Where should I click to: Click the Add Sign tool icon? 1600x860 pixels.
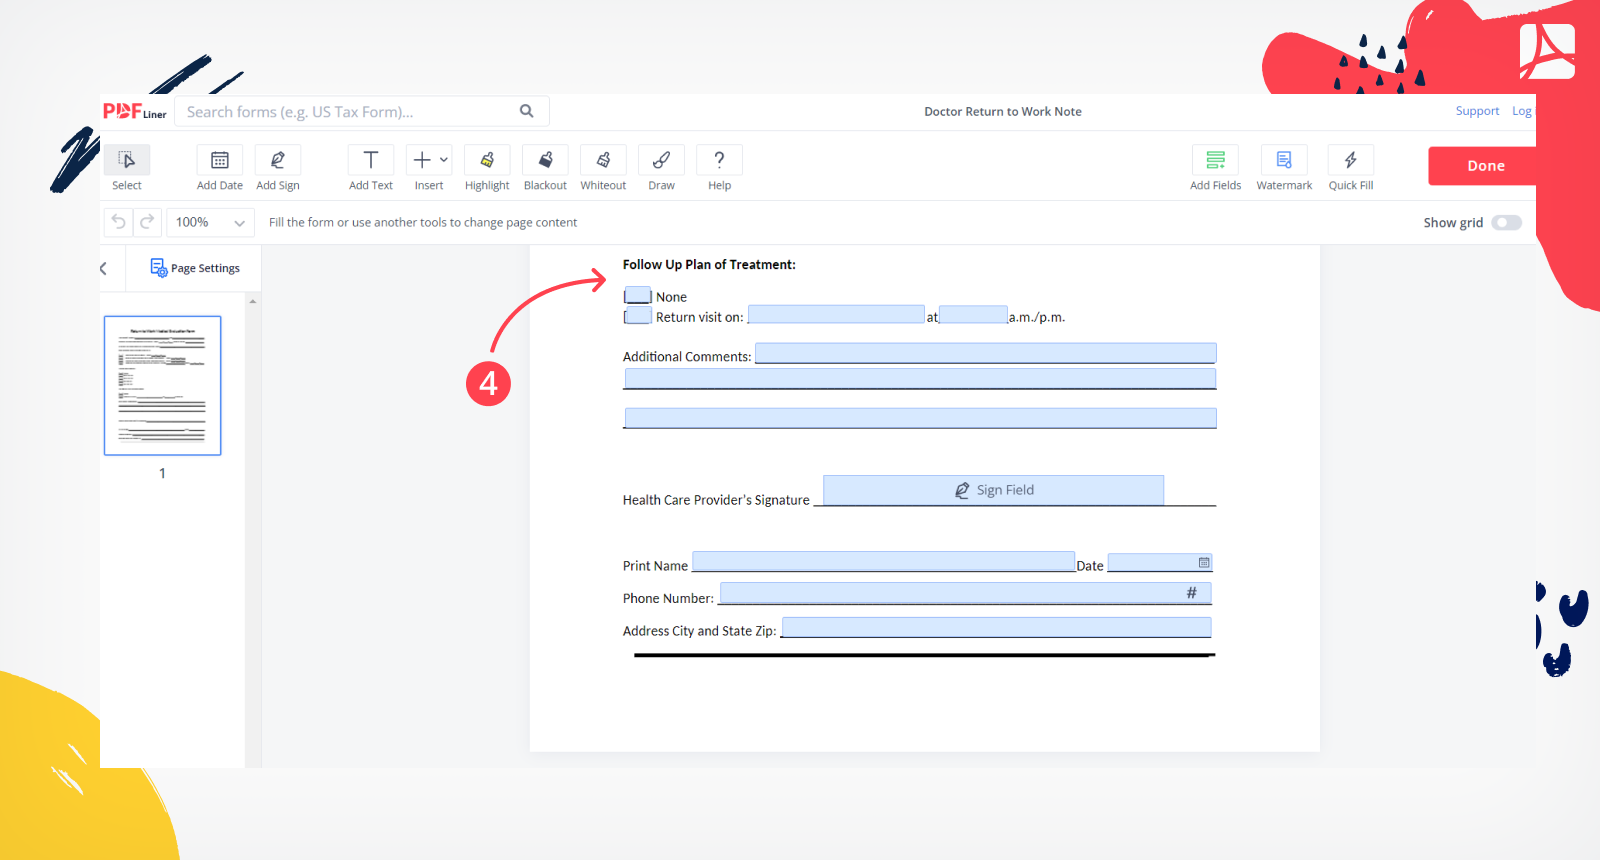(278, 161)
